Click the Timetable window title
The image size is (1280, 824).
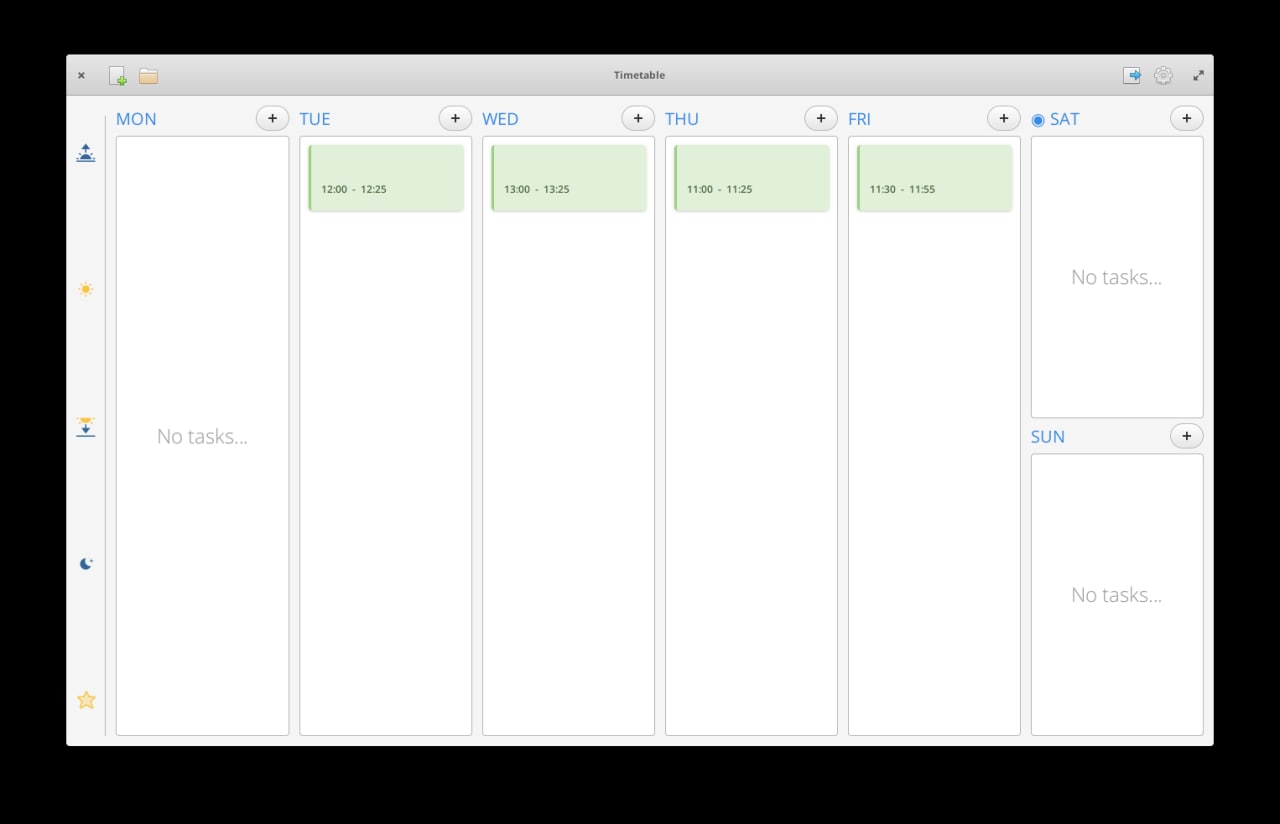pos(639,75)
